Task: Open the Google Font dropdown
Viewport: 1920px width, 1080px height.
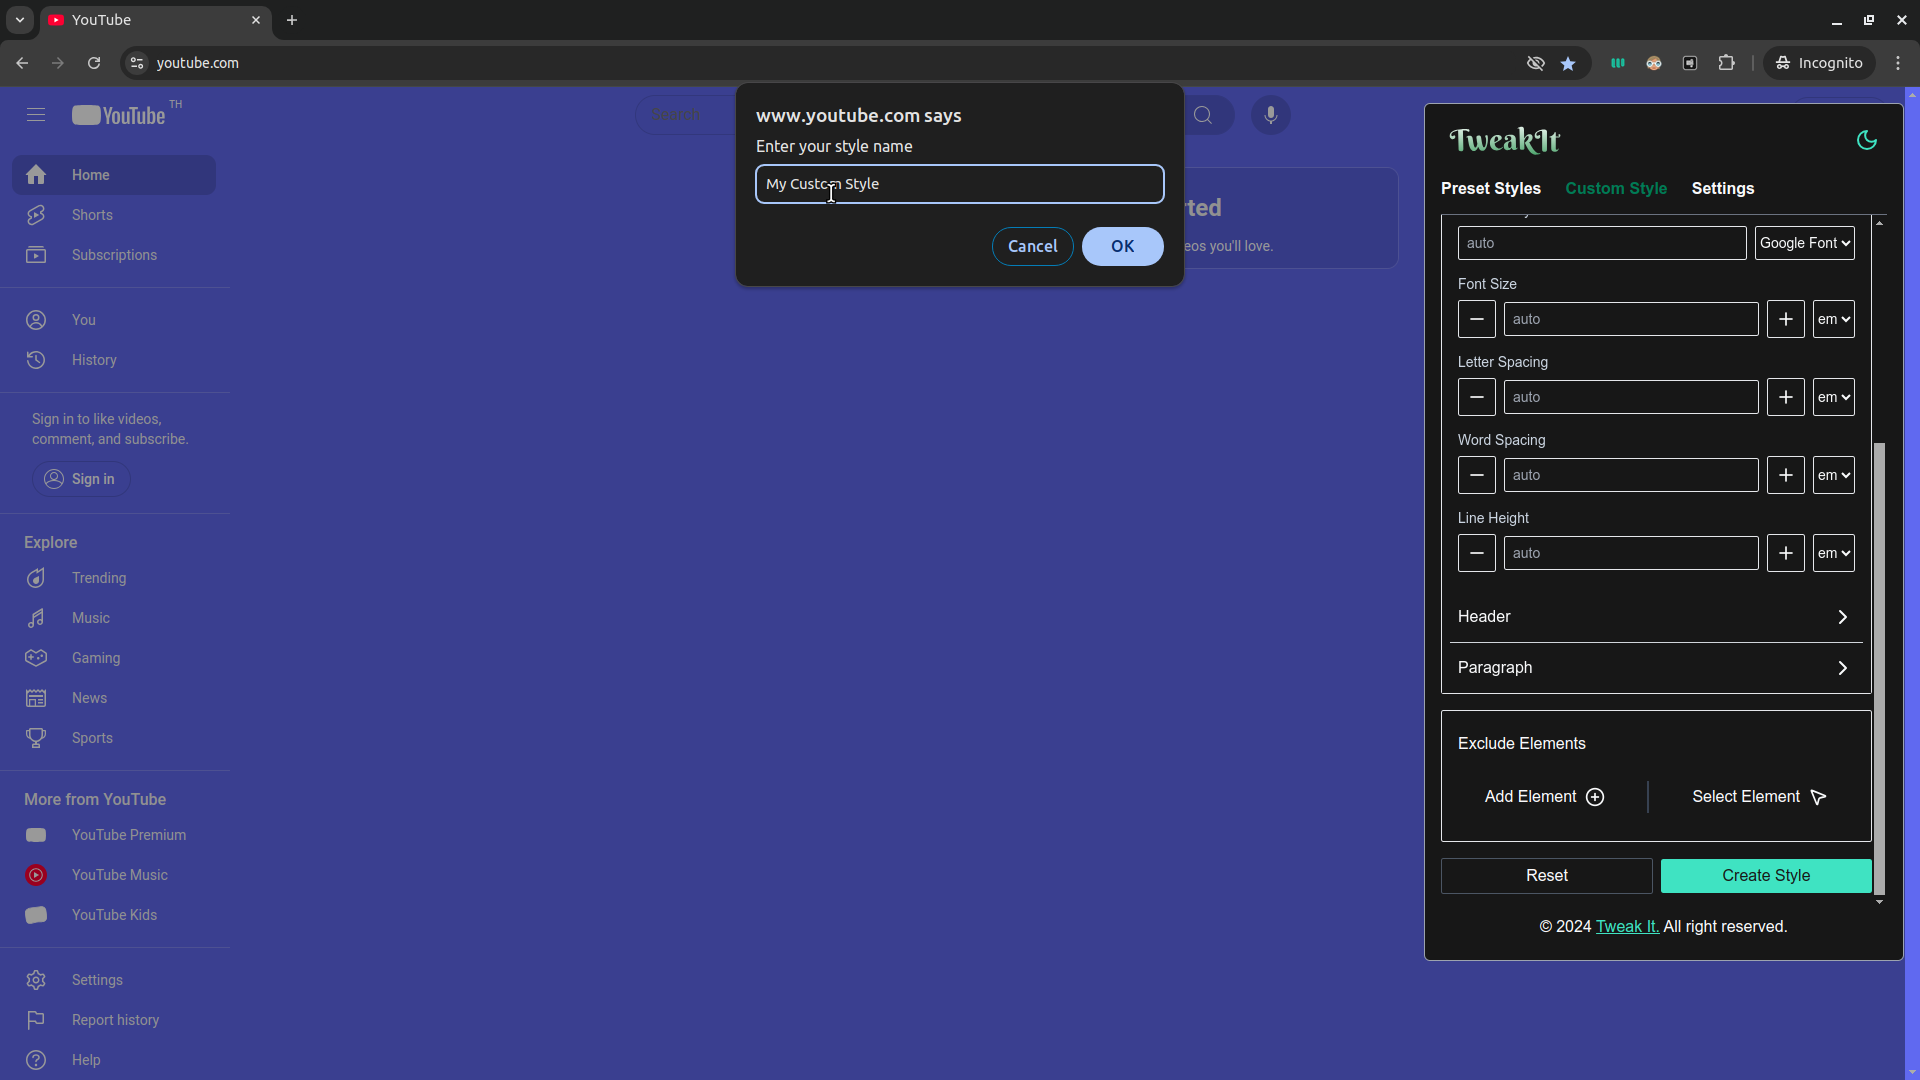Action: pyautogui.click(x=1804, y=243)
